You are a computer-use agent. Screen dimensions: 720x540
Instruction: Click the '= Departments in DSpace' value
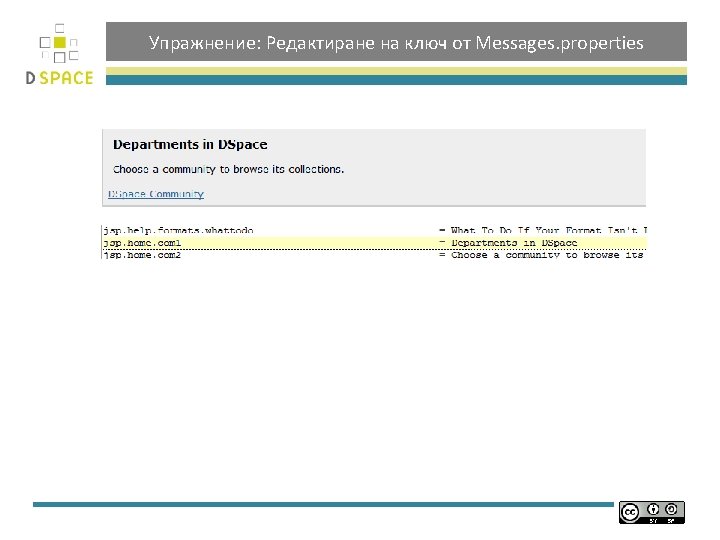[508, 243]
